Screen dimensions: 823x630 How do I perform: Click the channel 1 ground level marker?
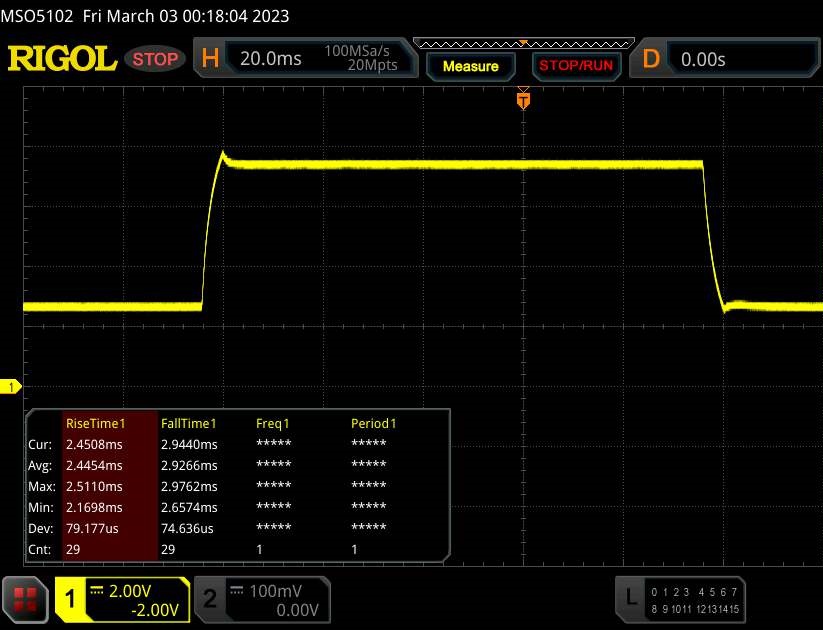click(10, 387)
